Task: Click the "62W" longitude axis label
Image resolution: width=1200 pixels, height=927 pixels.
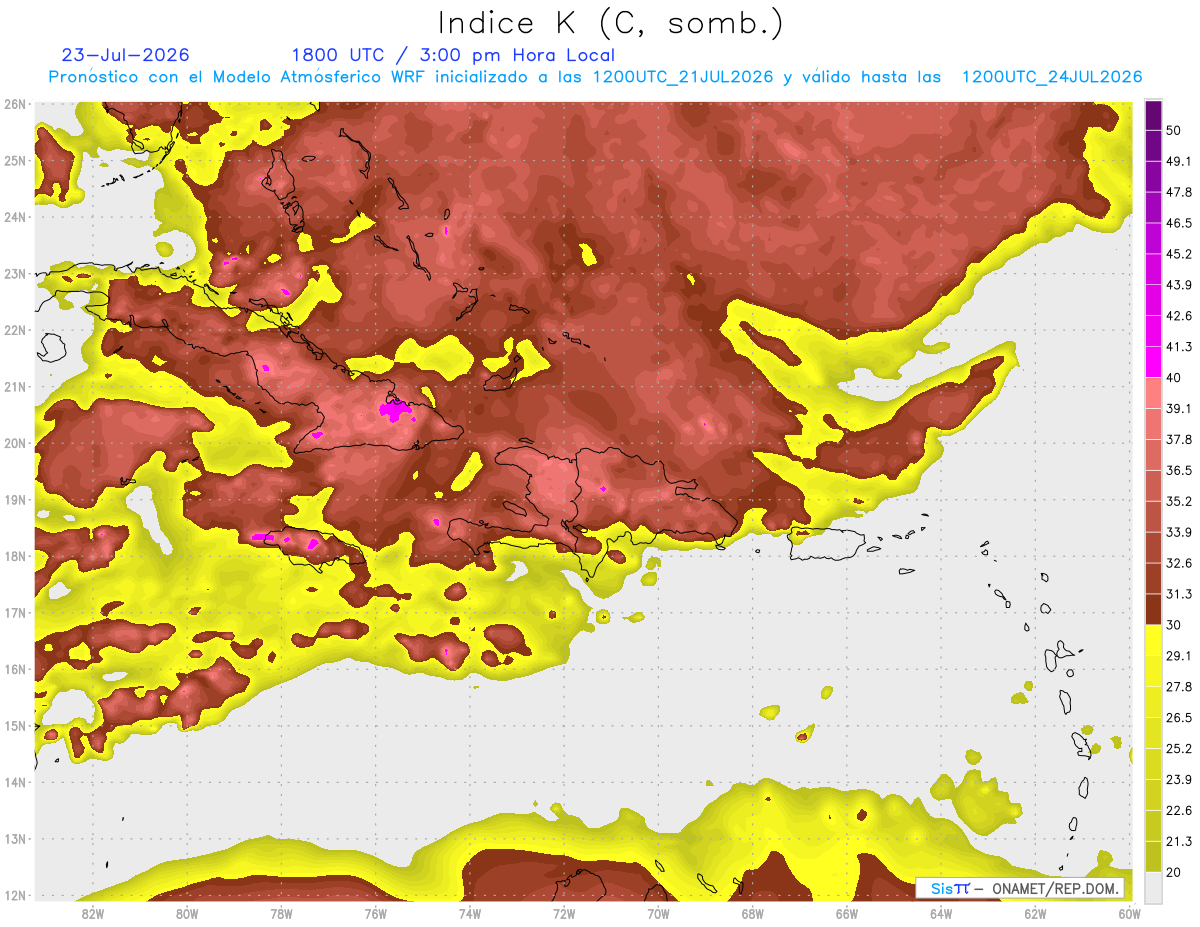Action: coord(1035,913)
